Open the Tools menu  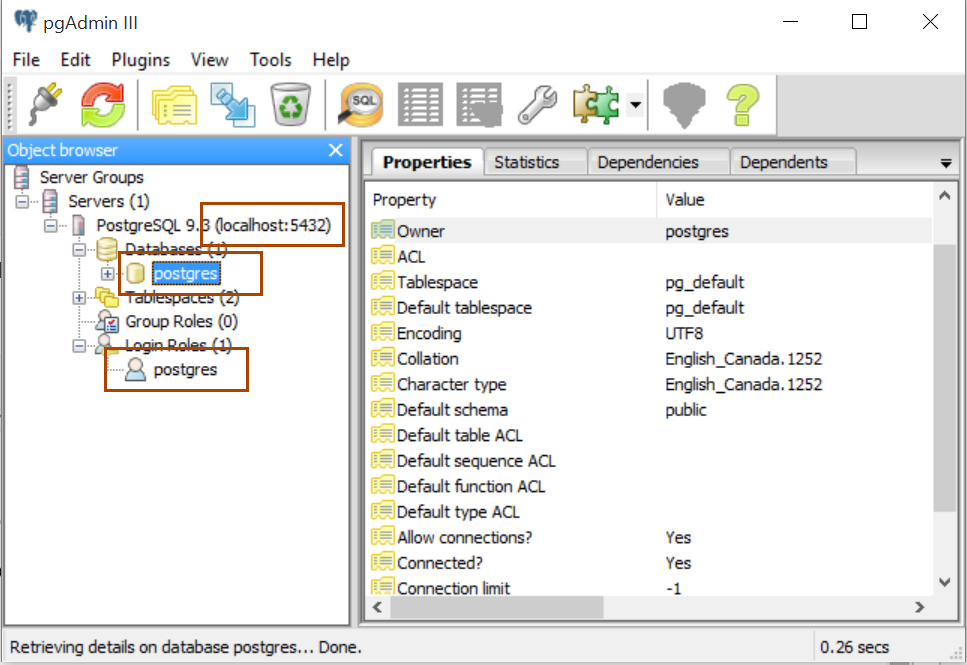tap(270, 60)
